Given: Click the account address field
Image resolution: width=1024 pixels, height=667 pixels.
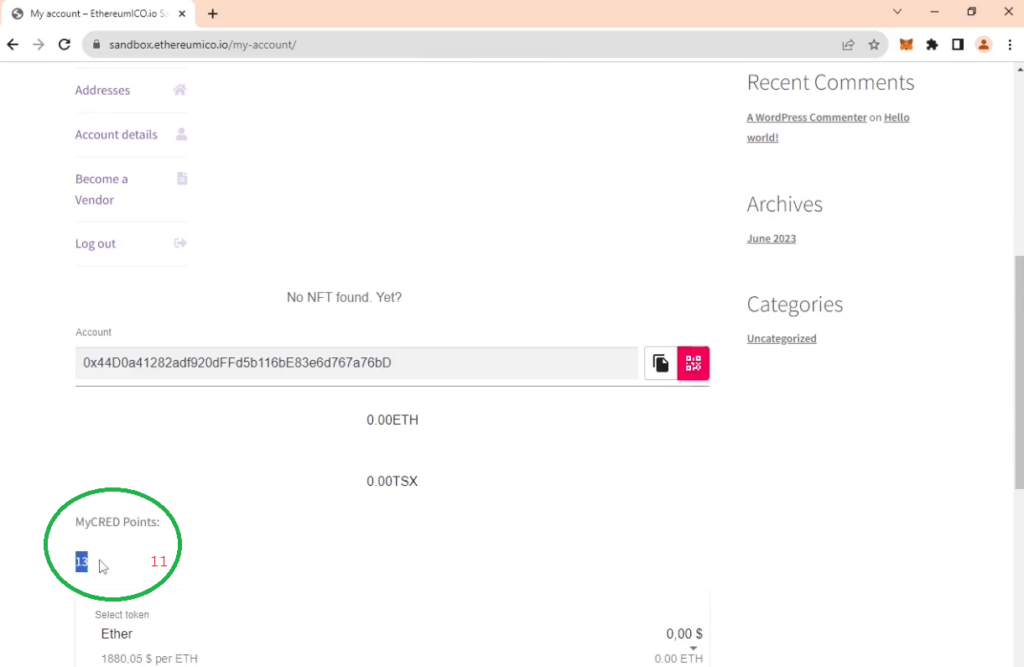Looking at the screenshot, I should click(356, 363).
